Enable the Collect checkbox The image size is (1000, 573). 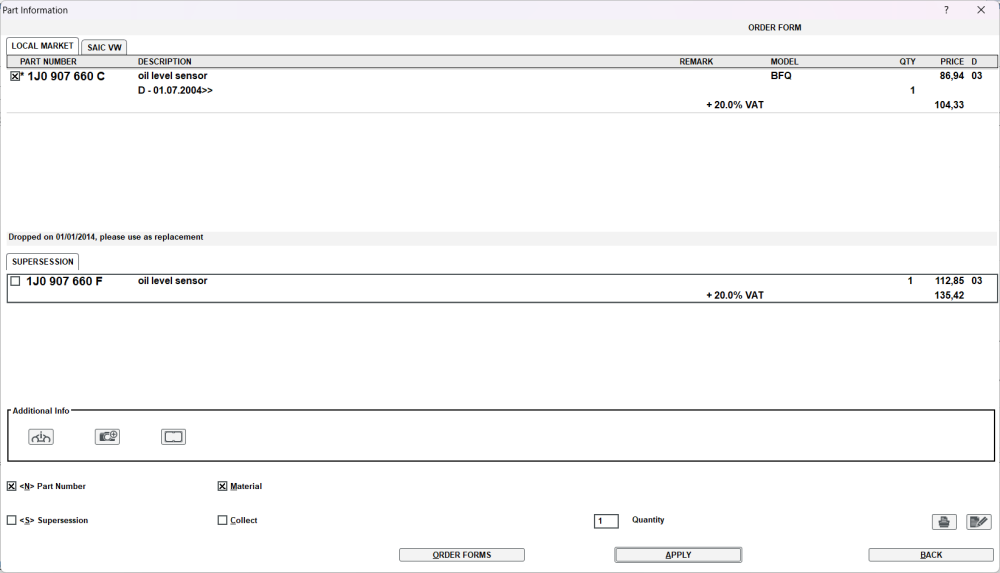(222, 520)
